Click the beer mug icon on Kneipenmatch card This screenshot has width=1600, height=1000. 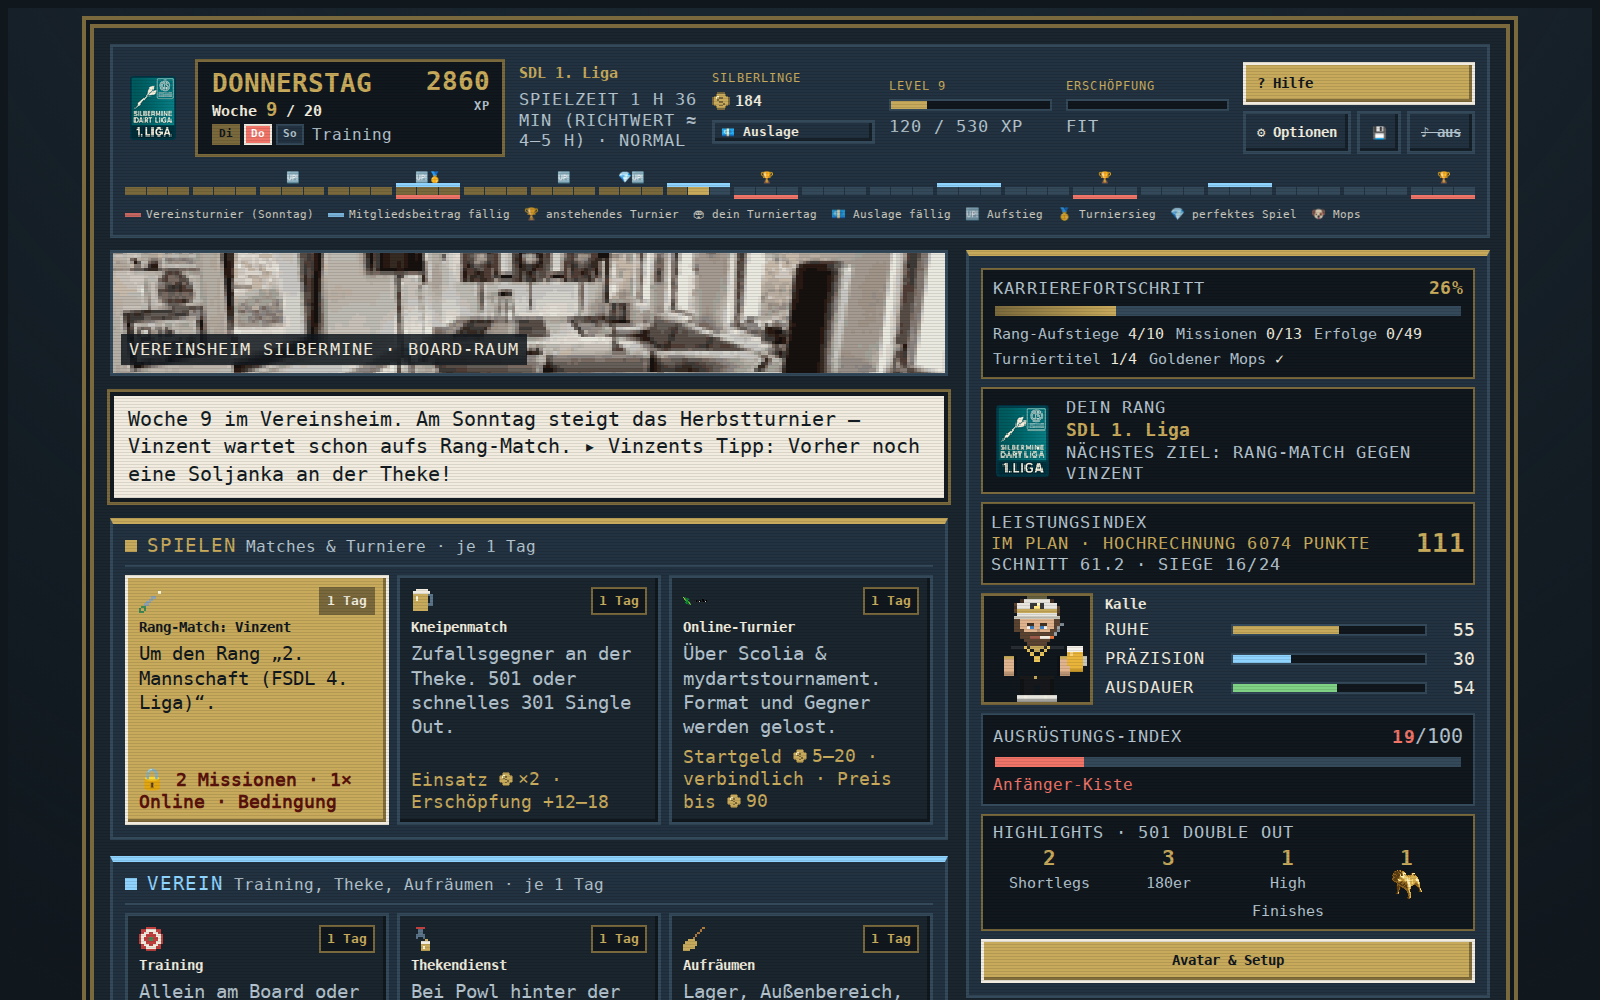pyautogui.click(x=422, y=600)
